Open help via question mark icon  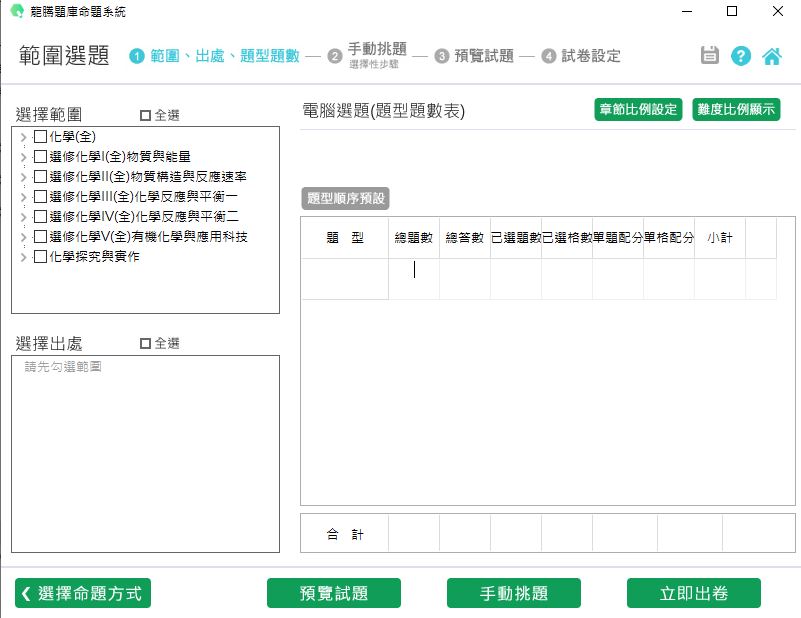[x=741, y=56]
